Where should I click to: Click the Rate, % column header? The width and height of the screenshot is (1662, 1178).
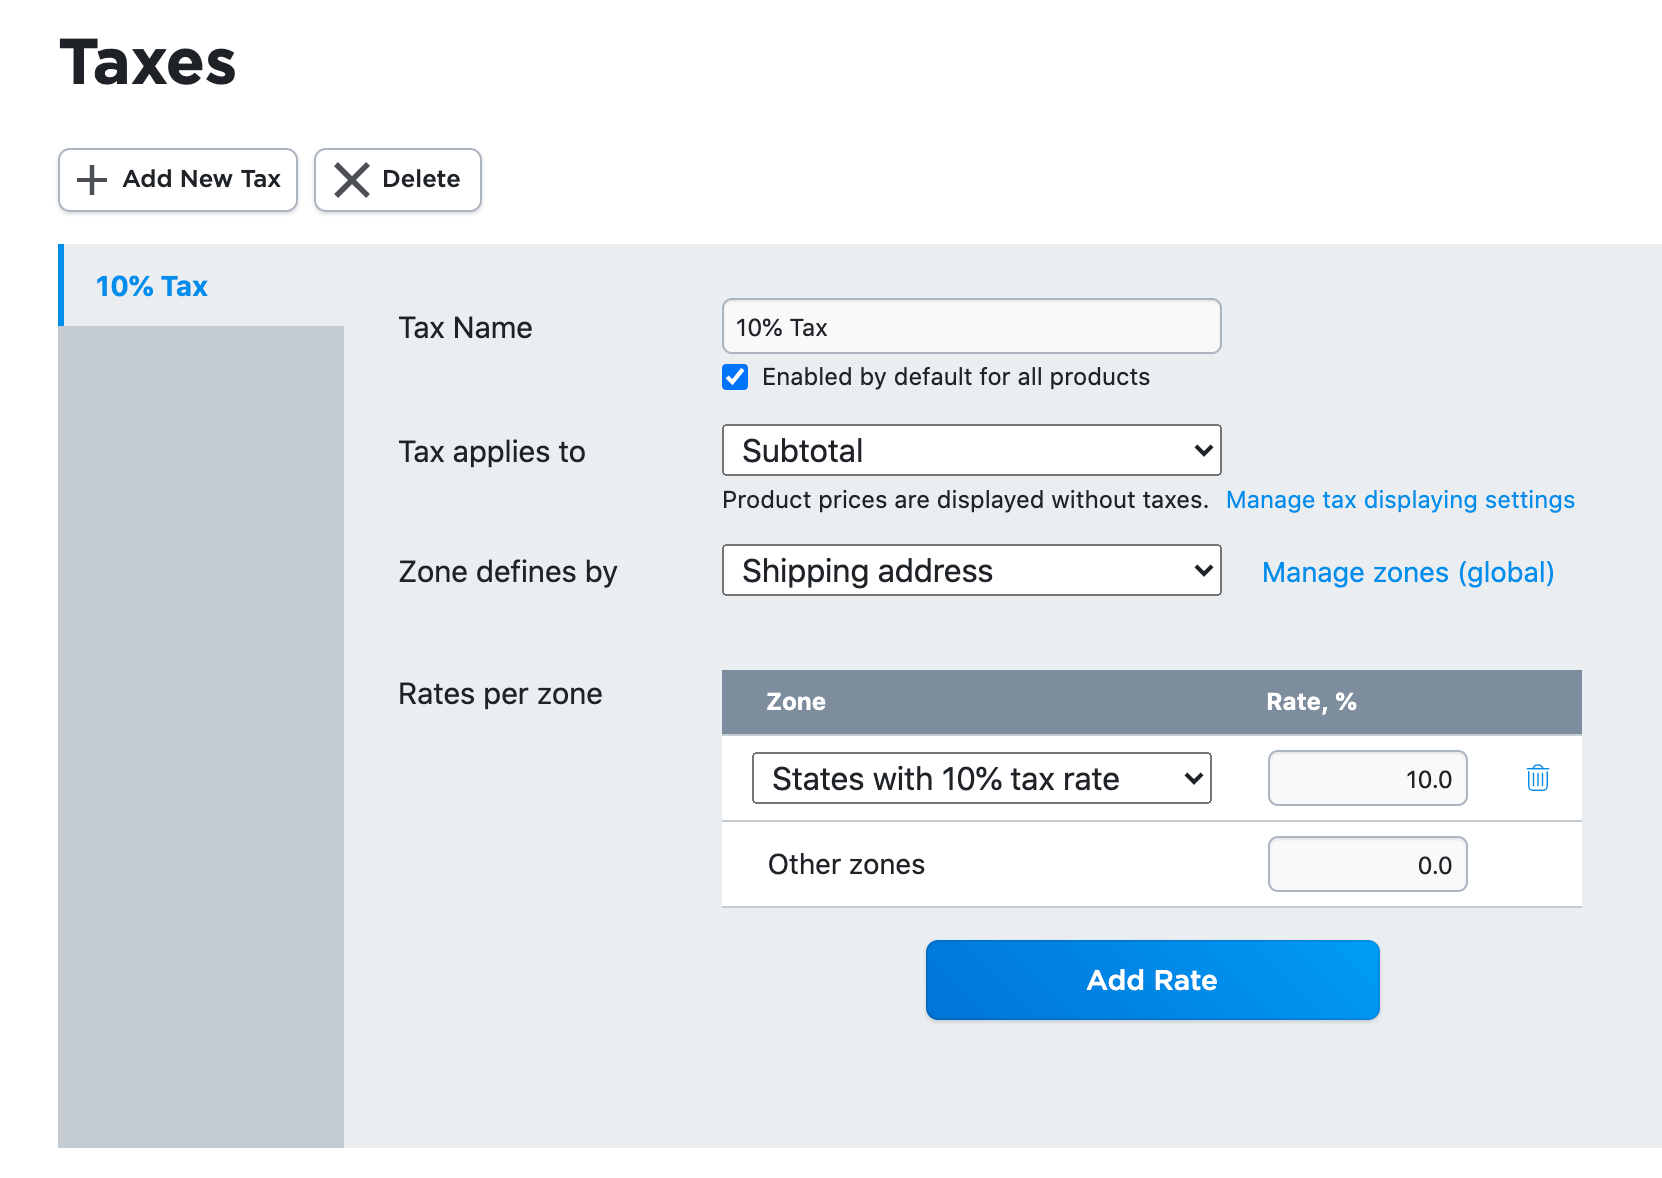click(1310, 702)
